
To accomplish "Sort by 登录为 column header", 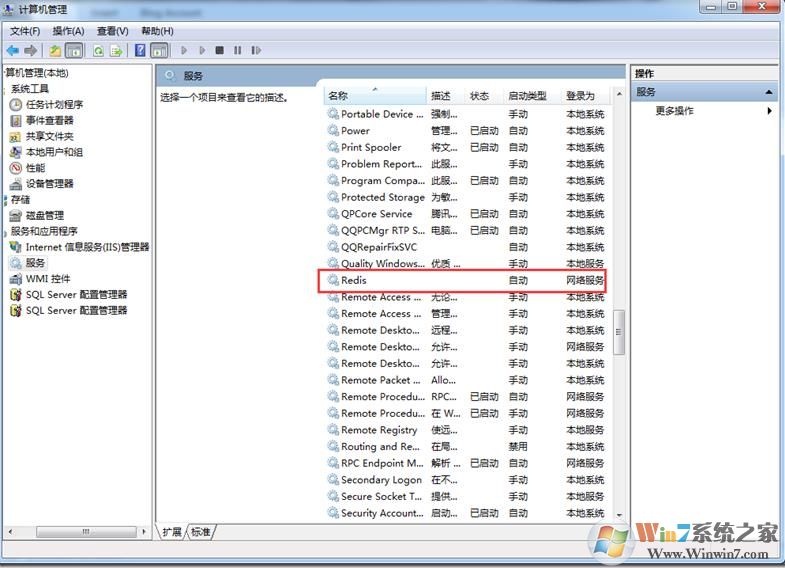I will (586, 96).
